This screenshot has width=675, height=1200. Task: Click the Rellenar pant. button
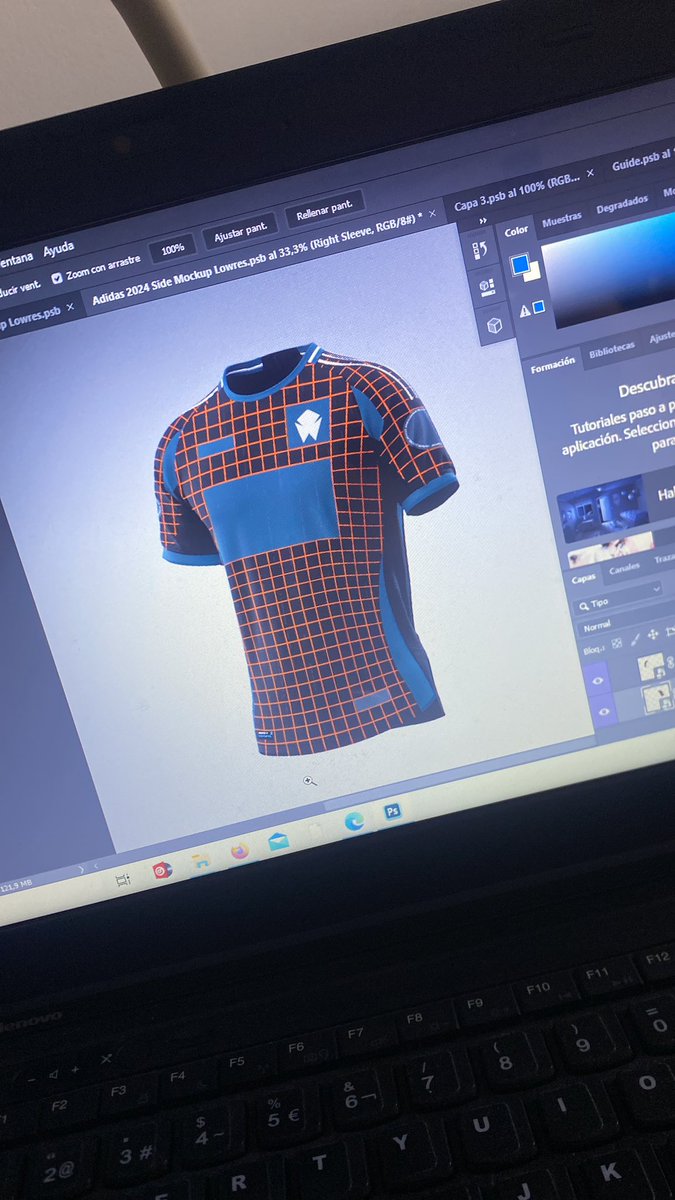click(x=324, y=211)
